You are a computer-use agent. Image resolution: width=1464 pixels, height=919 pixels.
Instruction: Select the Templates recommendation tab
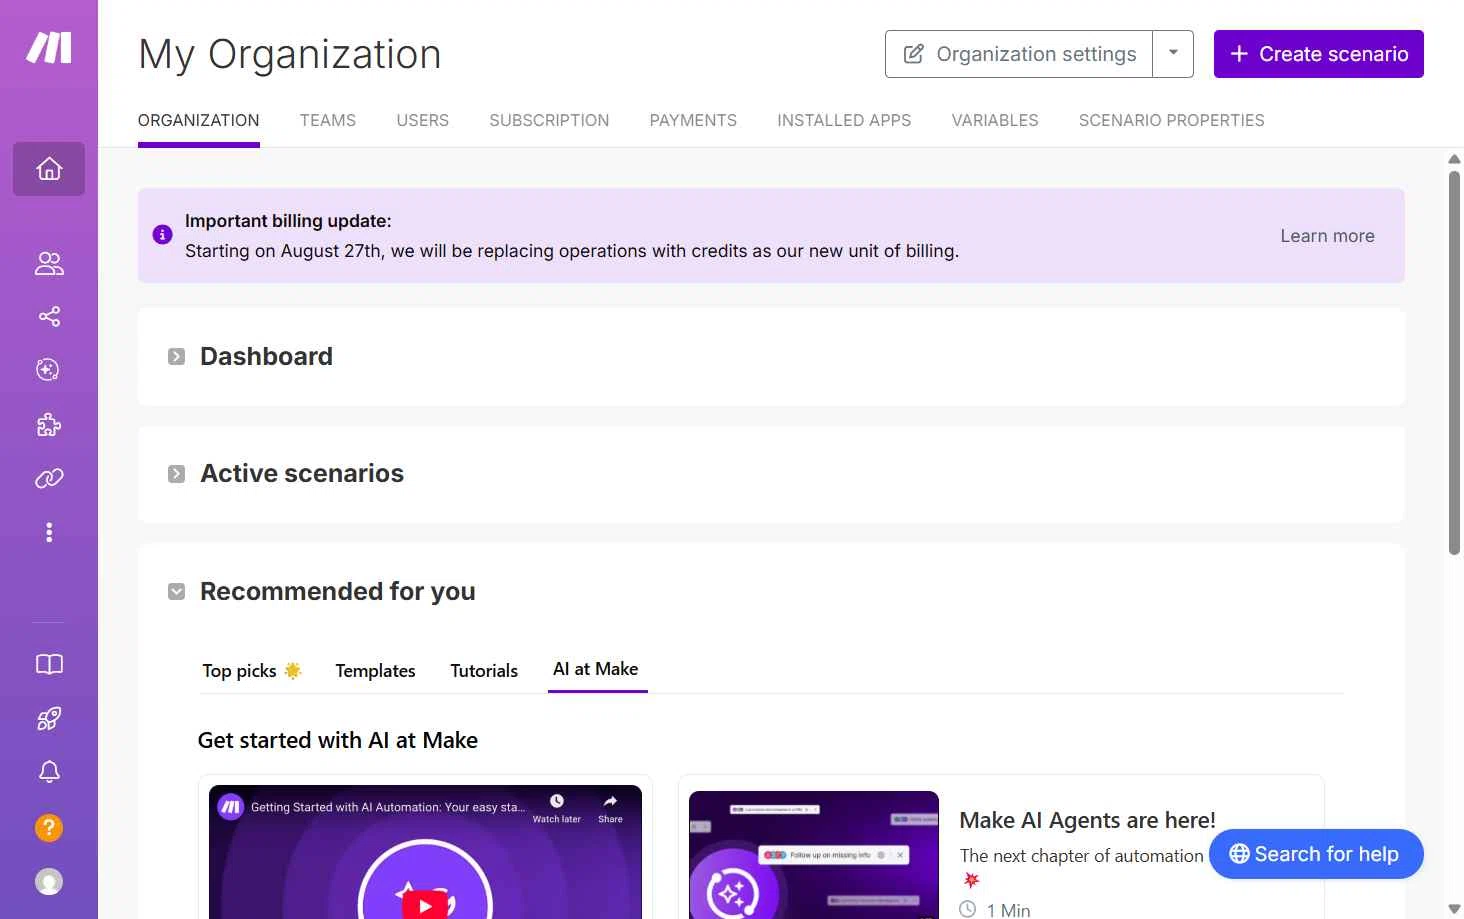tap(375, 670)
